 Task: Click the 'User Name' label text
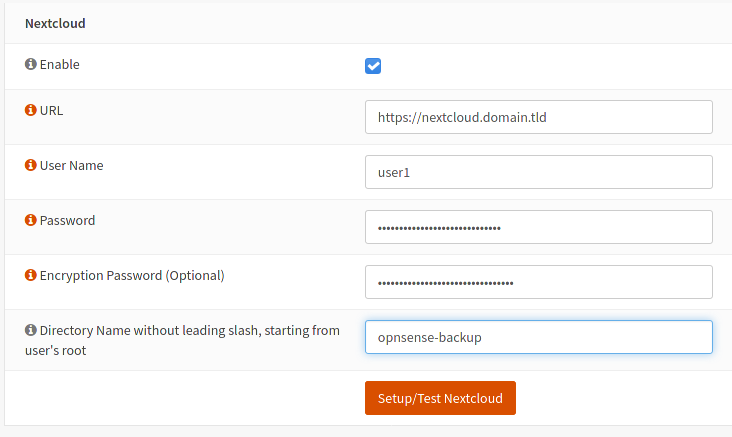pos(71,165)
